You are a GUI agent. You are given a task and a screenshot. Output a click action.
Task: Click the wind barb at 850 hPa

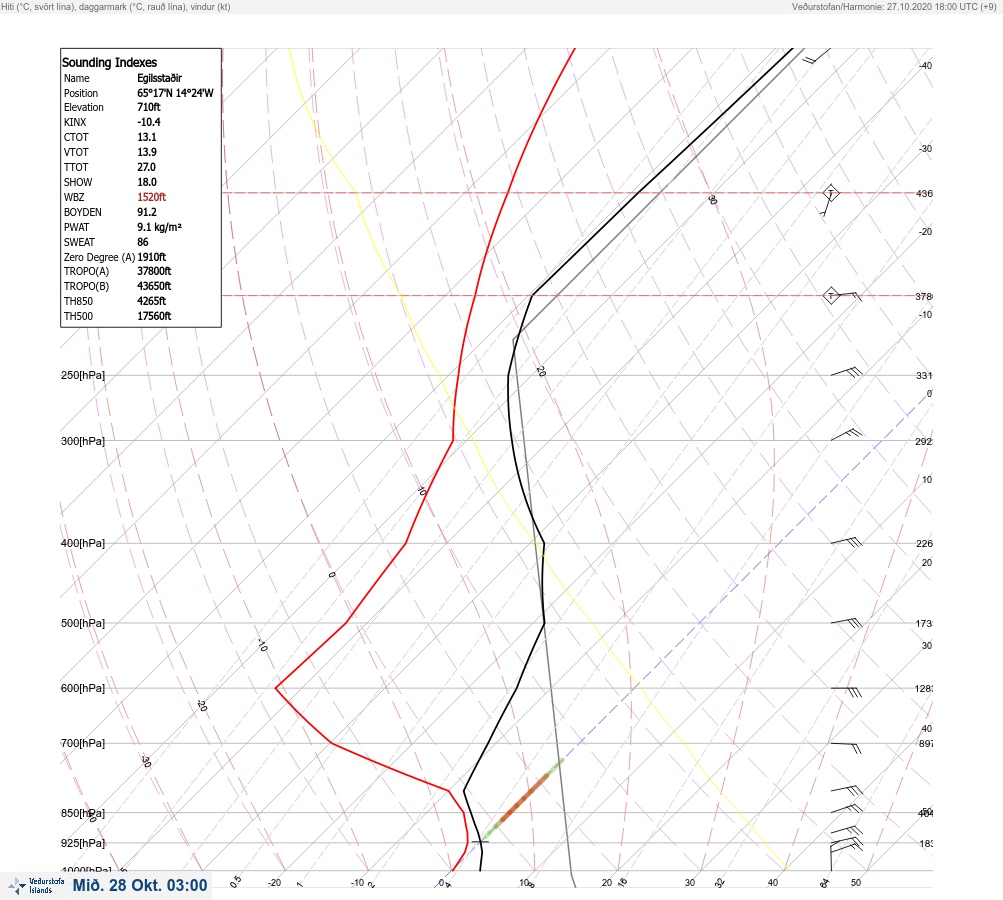click(x=846, y=809)
